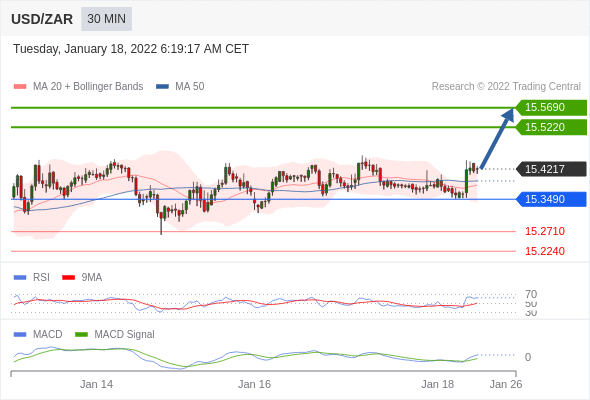
Task: Click the Jan 18 date axis label
Action: (438, 384)
